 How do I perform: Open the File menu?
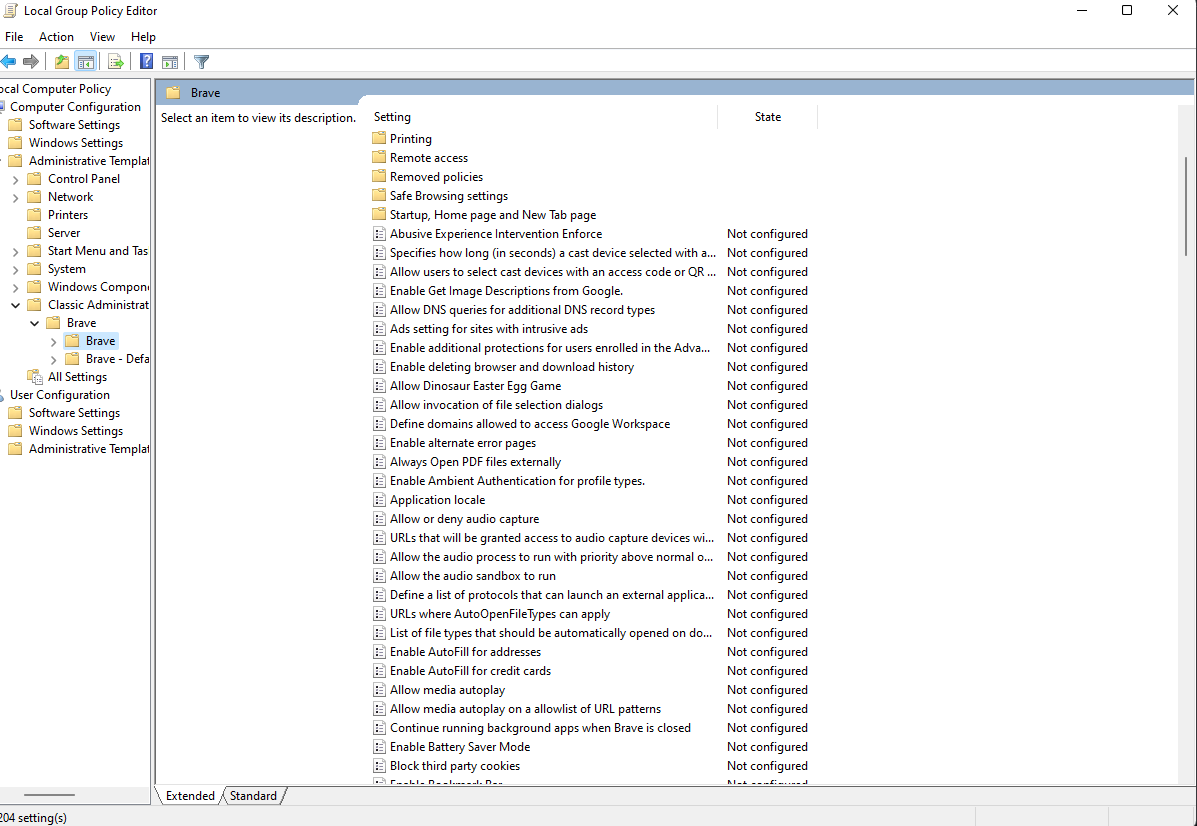(14, 37)
